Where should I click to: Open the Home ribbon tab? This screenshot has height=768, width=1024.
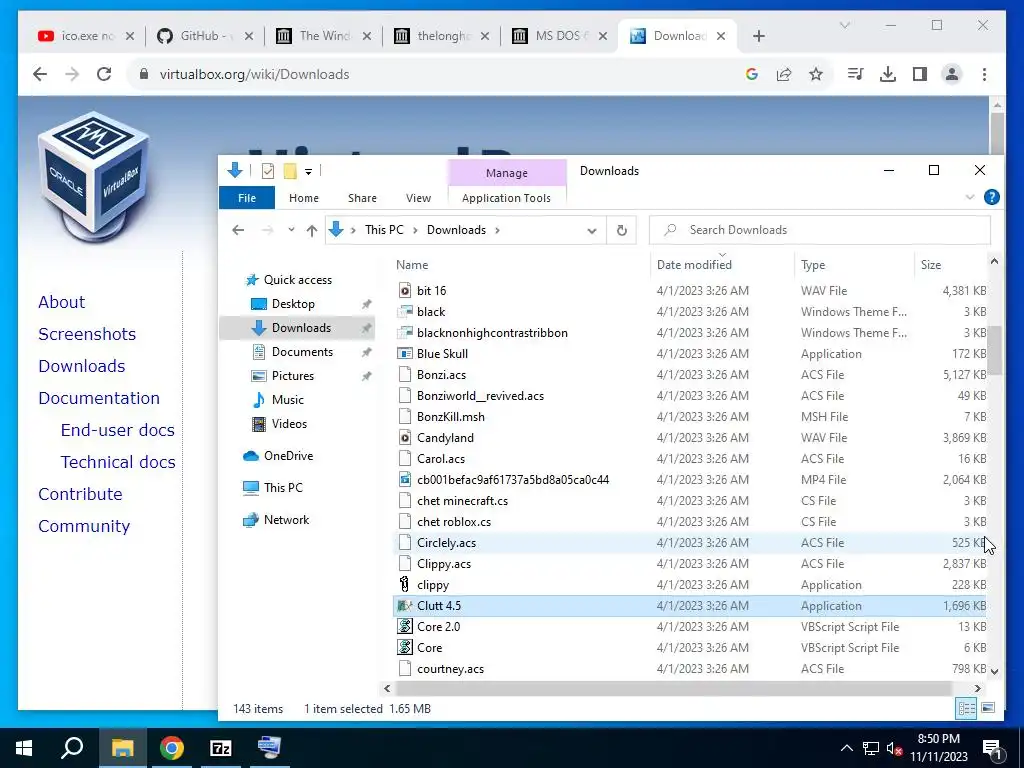[x=304, y=198]
